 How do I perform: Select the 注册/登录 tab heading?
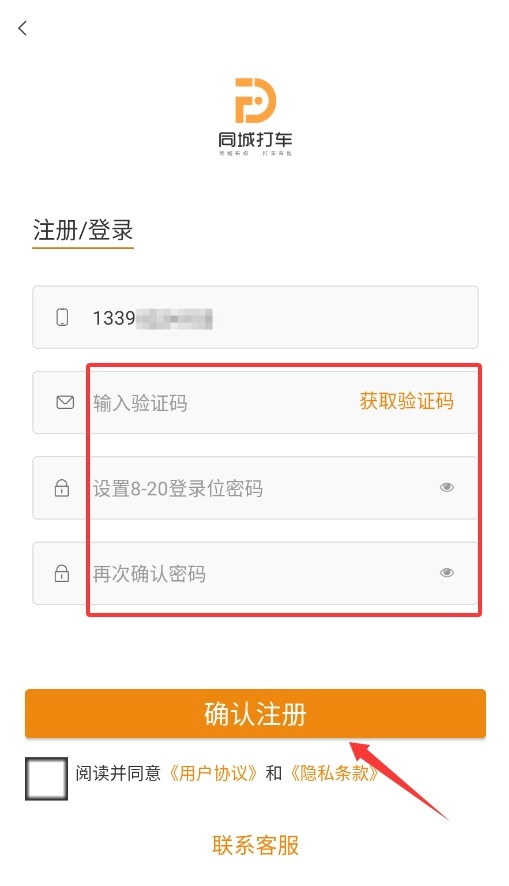click(x=83, y=231)
